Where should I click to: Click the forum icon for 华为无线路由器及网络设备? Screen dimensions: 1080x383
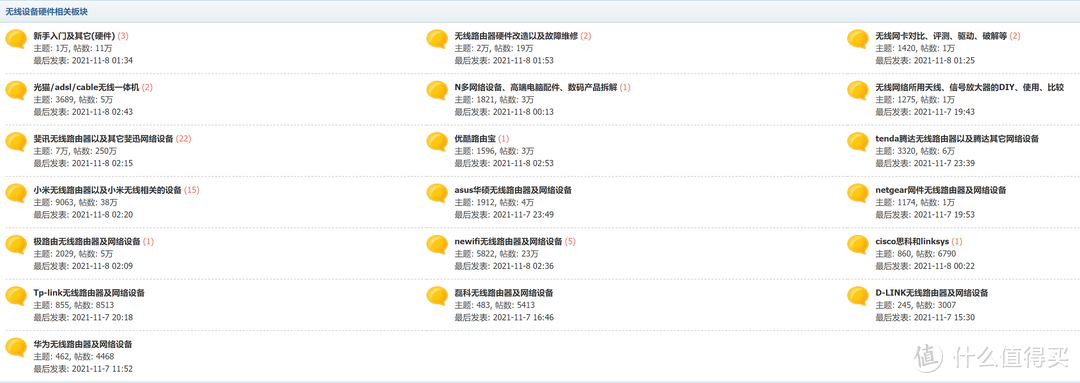tap(17, 348)
